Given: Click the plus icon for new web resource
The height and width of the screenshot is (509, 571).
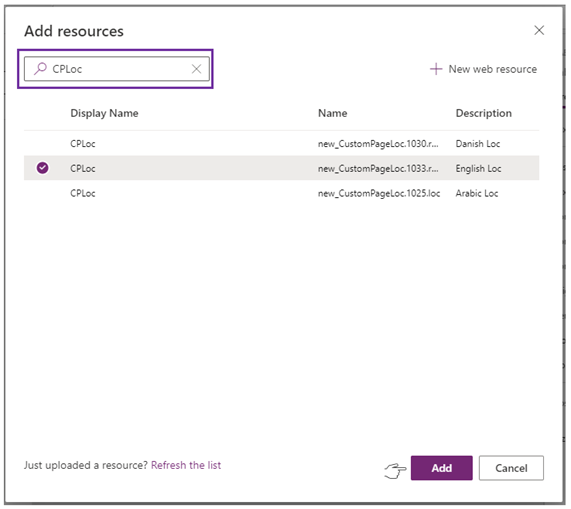Looking at the screenshot, I should click(x=436, y=69).
